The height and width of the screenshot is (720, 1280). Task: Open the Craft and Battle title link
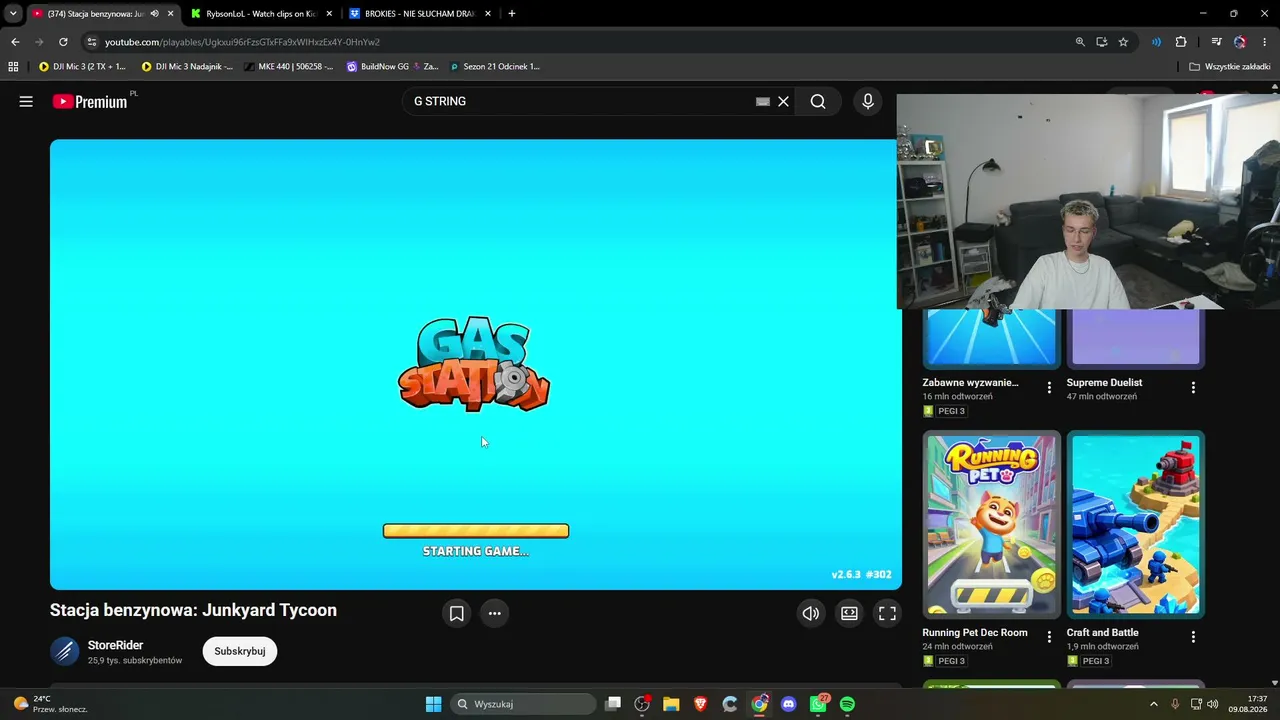tap(1102, 632)
